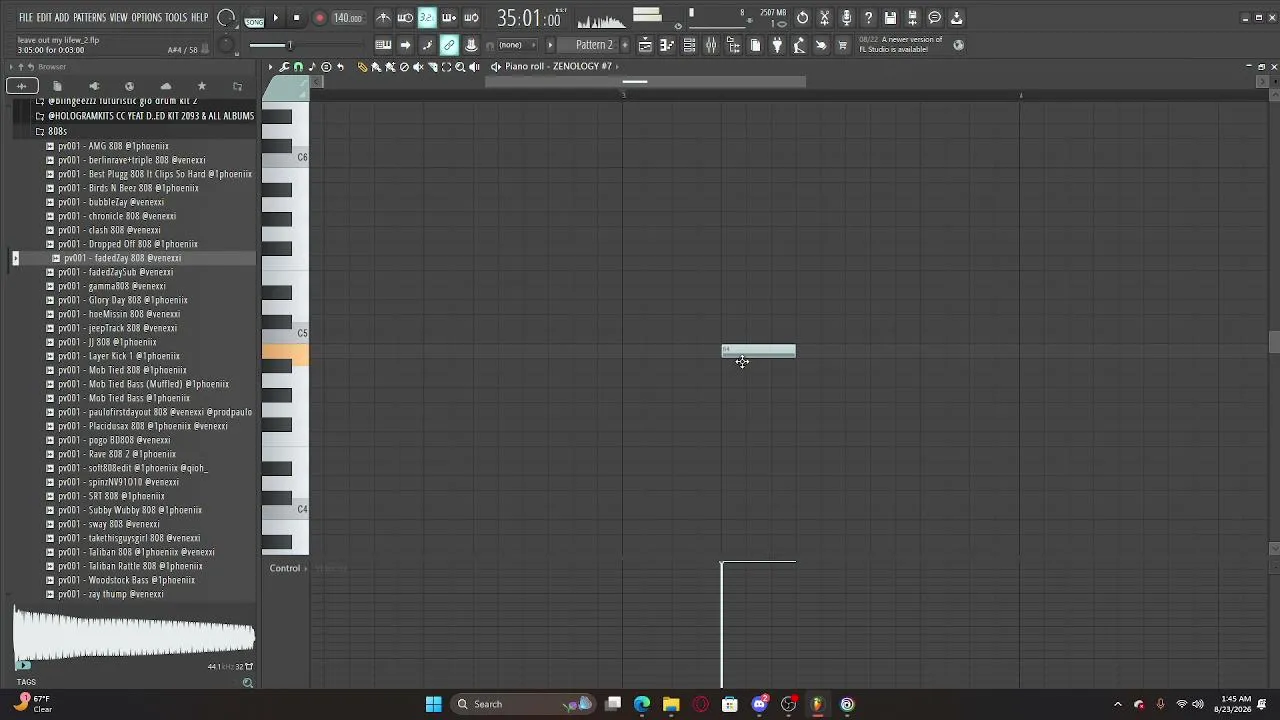Viewport: 1280px width, 720px height.
Task: Open the TOOLS menu
Action: click(176, 18)
